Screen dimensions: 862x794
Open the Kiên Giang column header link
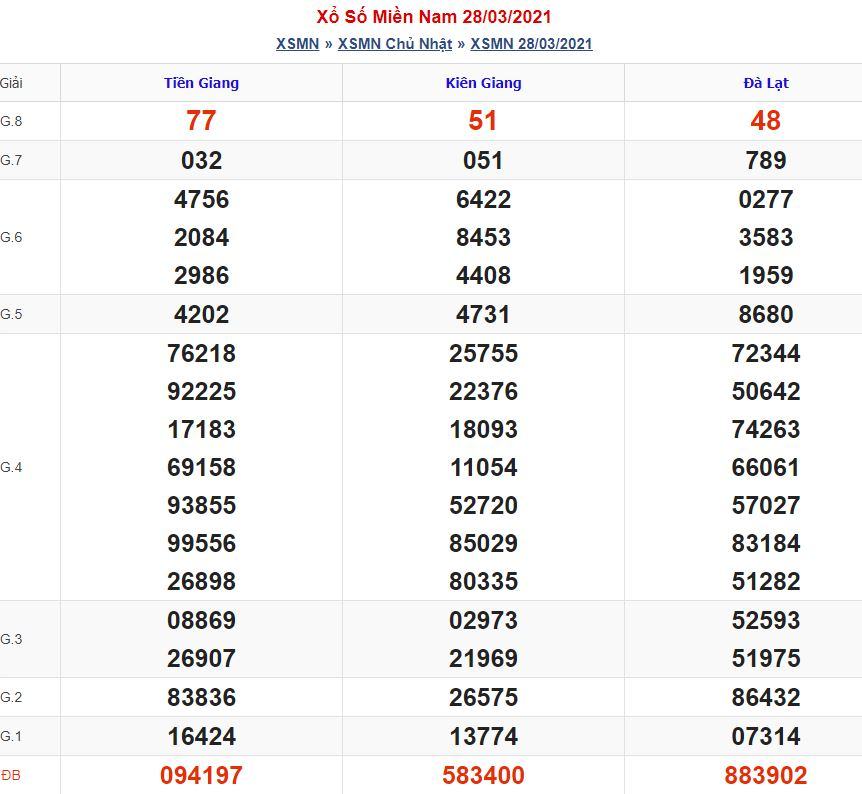point(484,83)
